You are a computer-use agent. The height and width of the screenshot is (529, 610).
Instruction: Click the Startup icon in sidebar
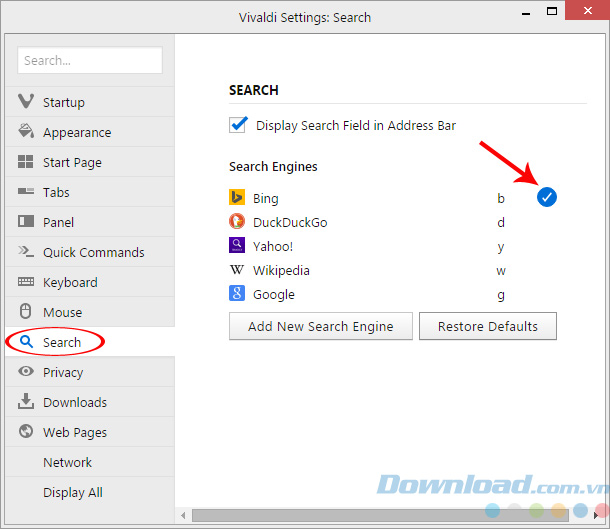pos(26,102)
